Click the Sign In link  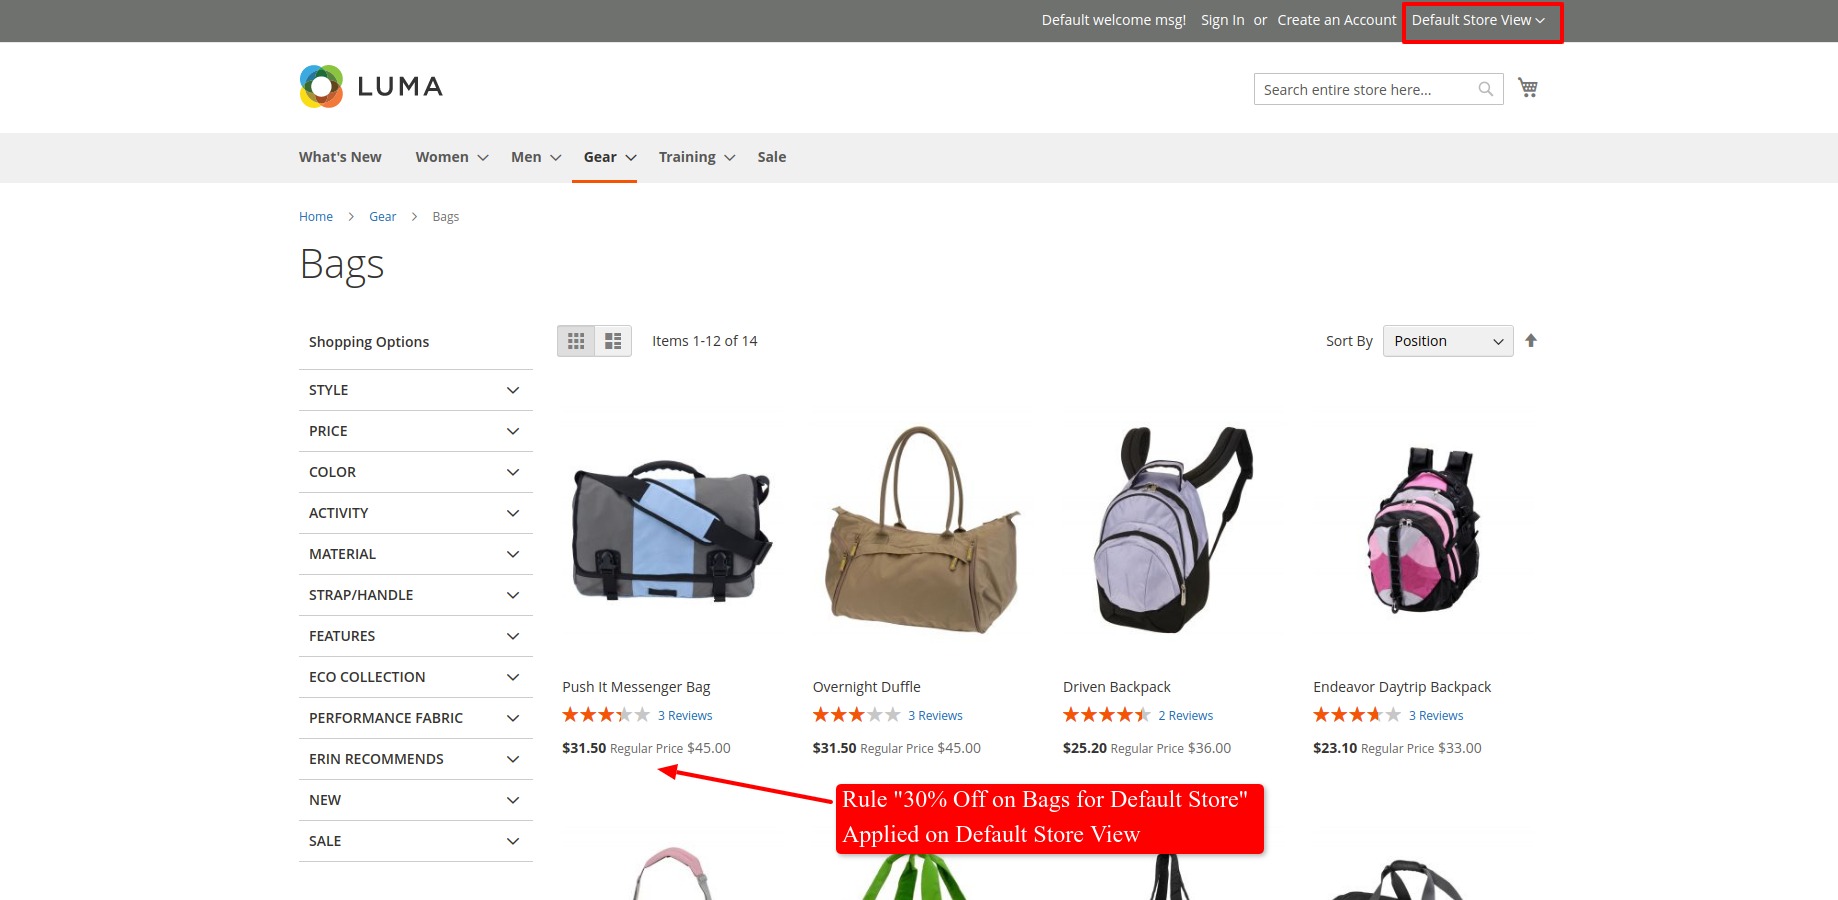(x=1222, y=20)
